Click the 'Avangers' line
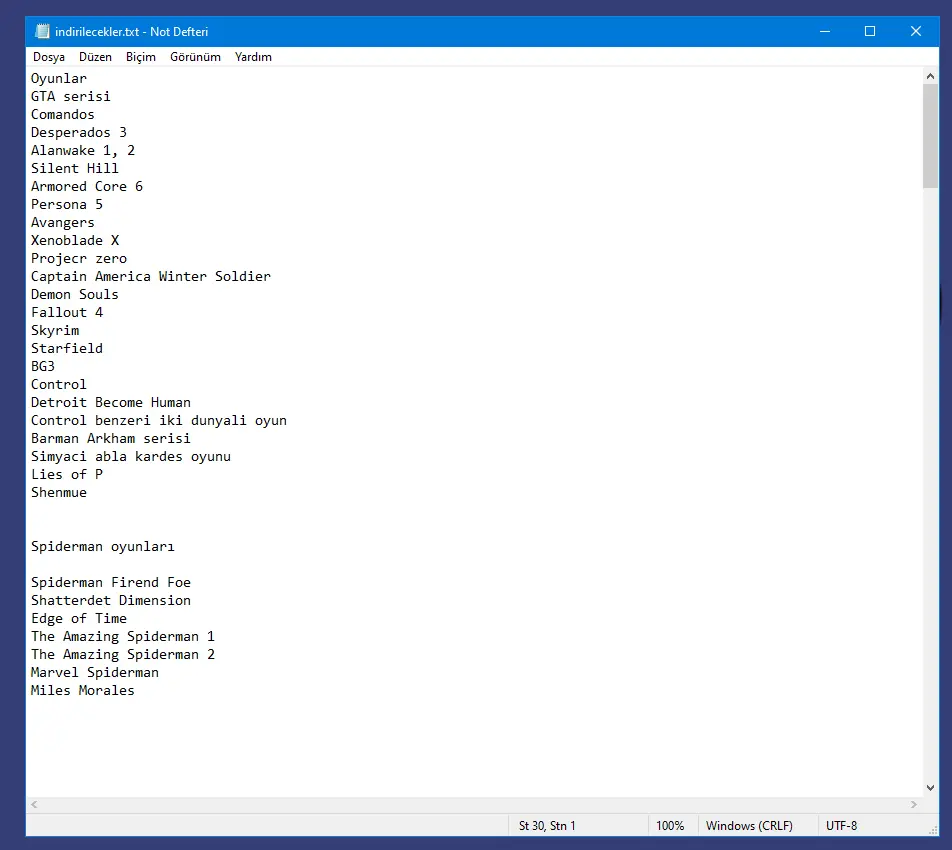Viewport: 952px width, 850px height. [x=63, y=222]
